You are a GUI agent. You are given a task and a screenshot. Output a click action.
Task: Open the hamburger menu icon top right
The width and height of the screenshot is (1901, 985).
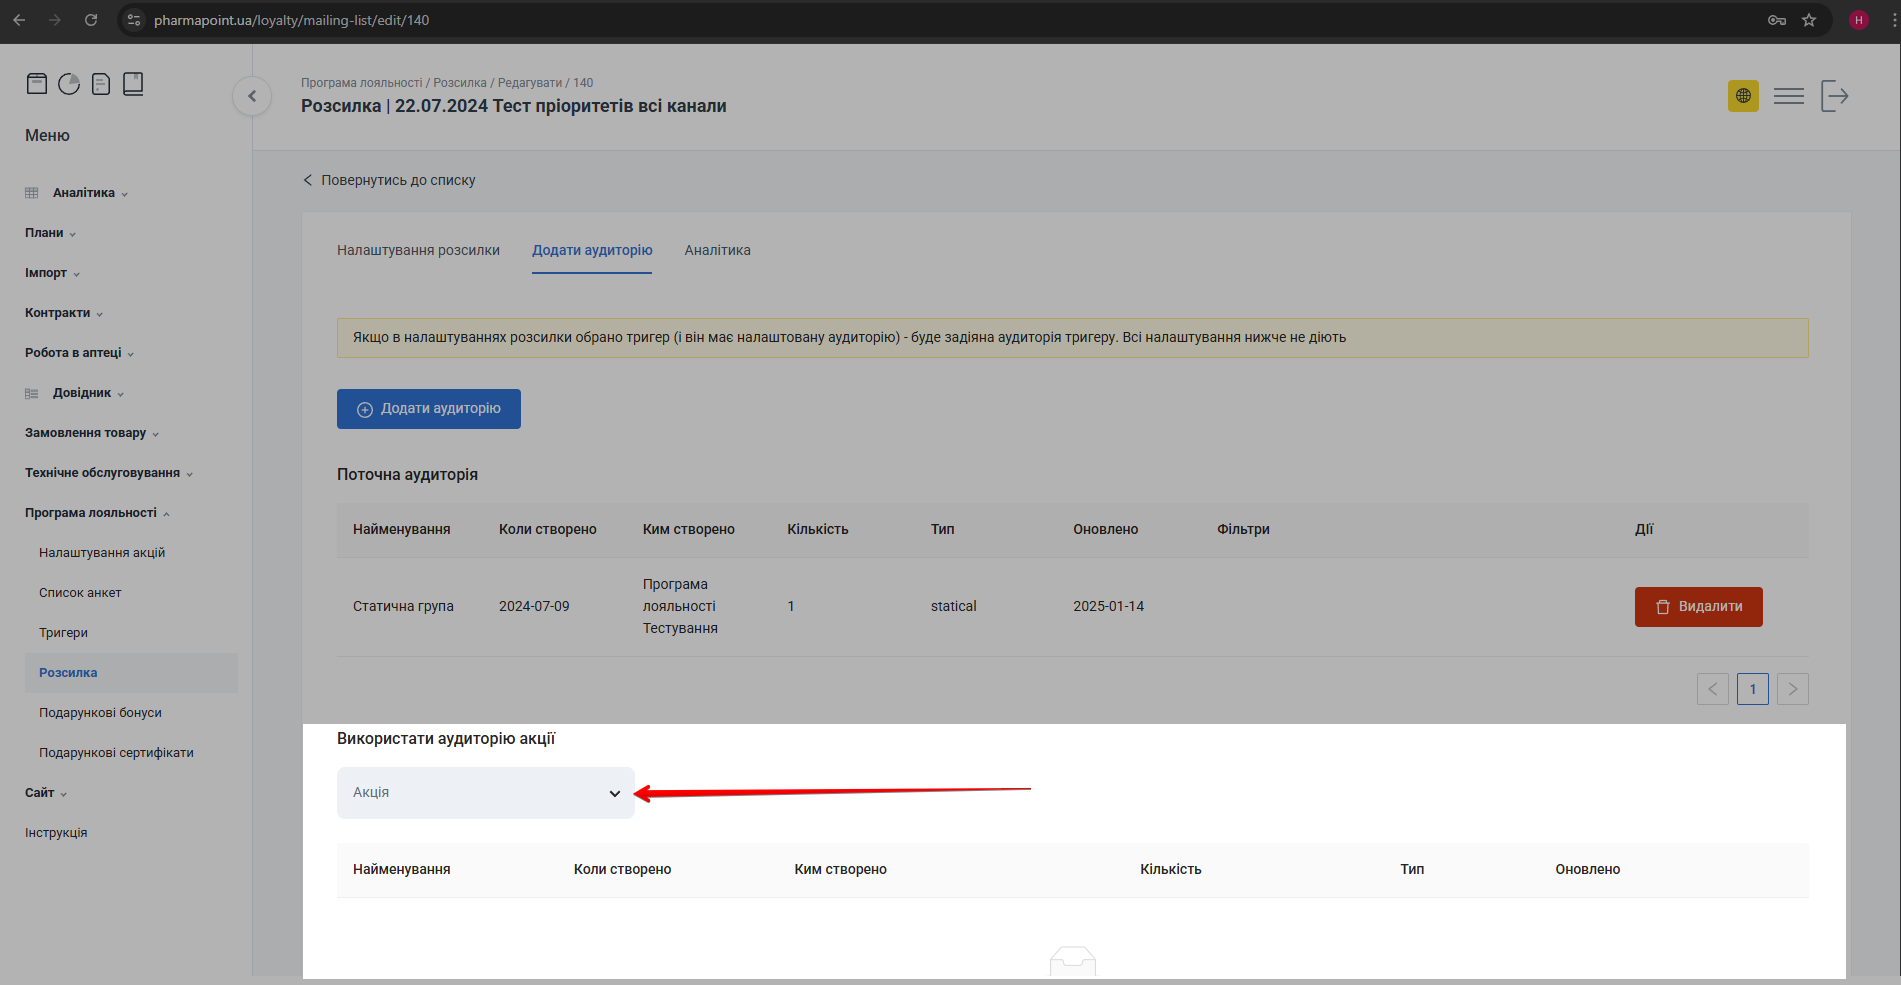point(1789,96)
